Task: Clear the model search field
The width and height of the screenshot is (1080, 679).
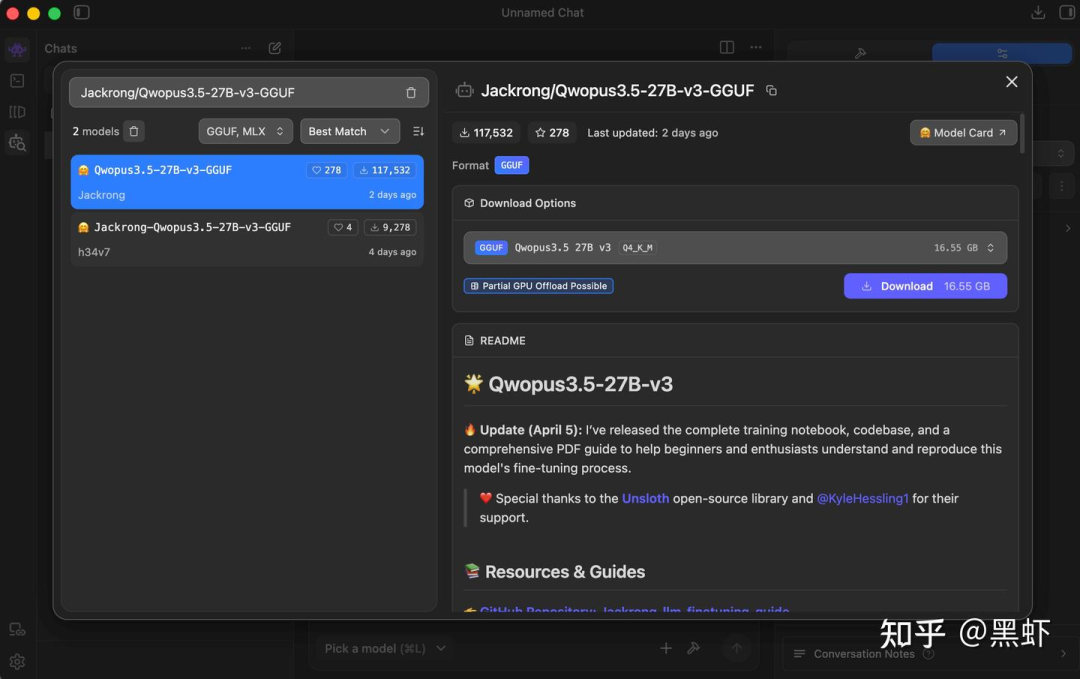Action: coord(411,93)
